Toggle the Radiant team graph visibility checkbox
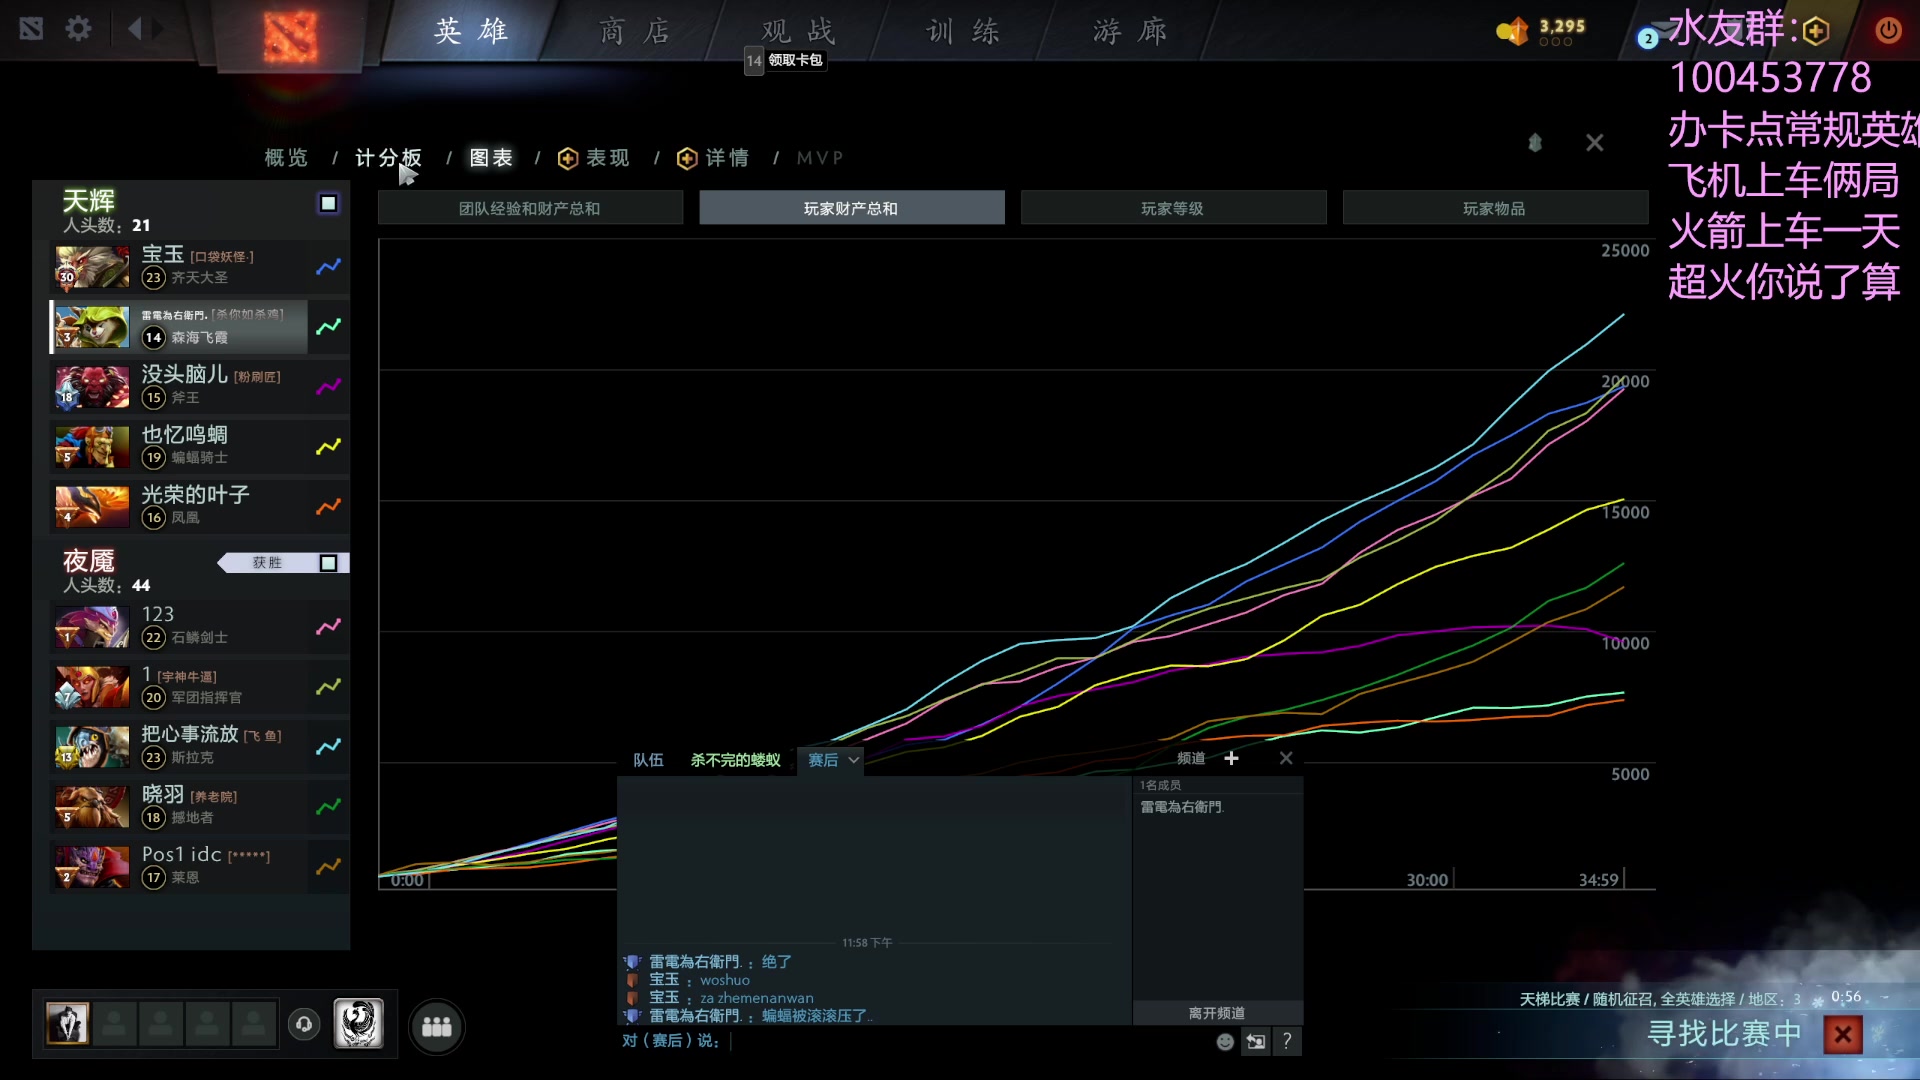The height and width of the screenshot is (1080, 1920). point(328,203)
